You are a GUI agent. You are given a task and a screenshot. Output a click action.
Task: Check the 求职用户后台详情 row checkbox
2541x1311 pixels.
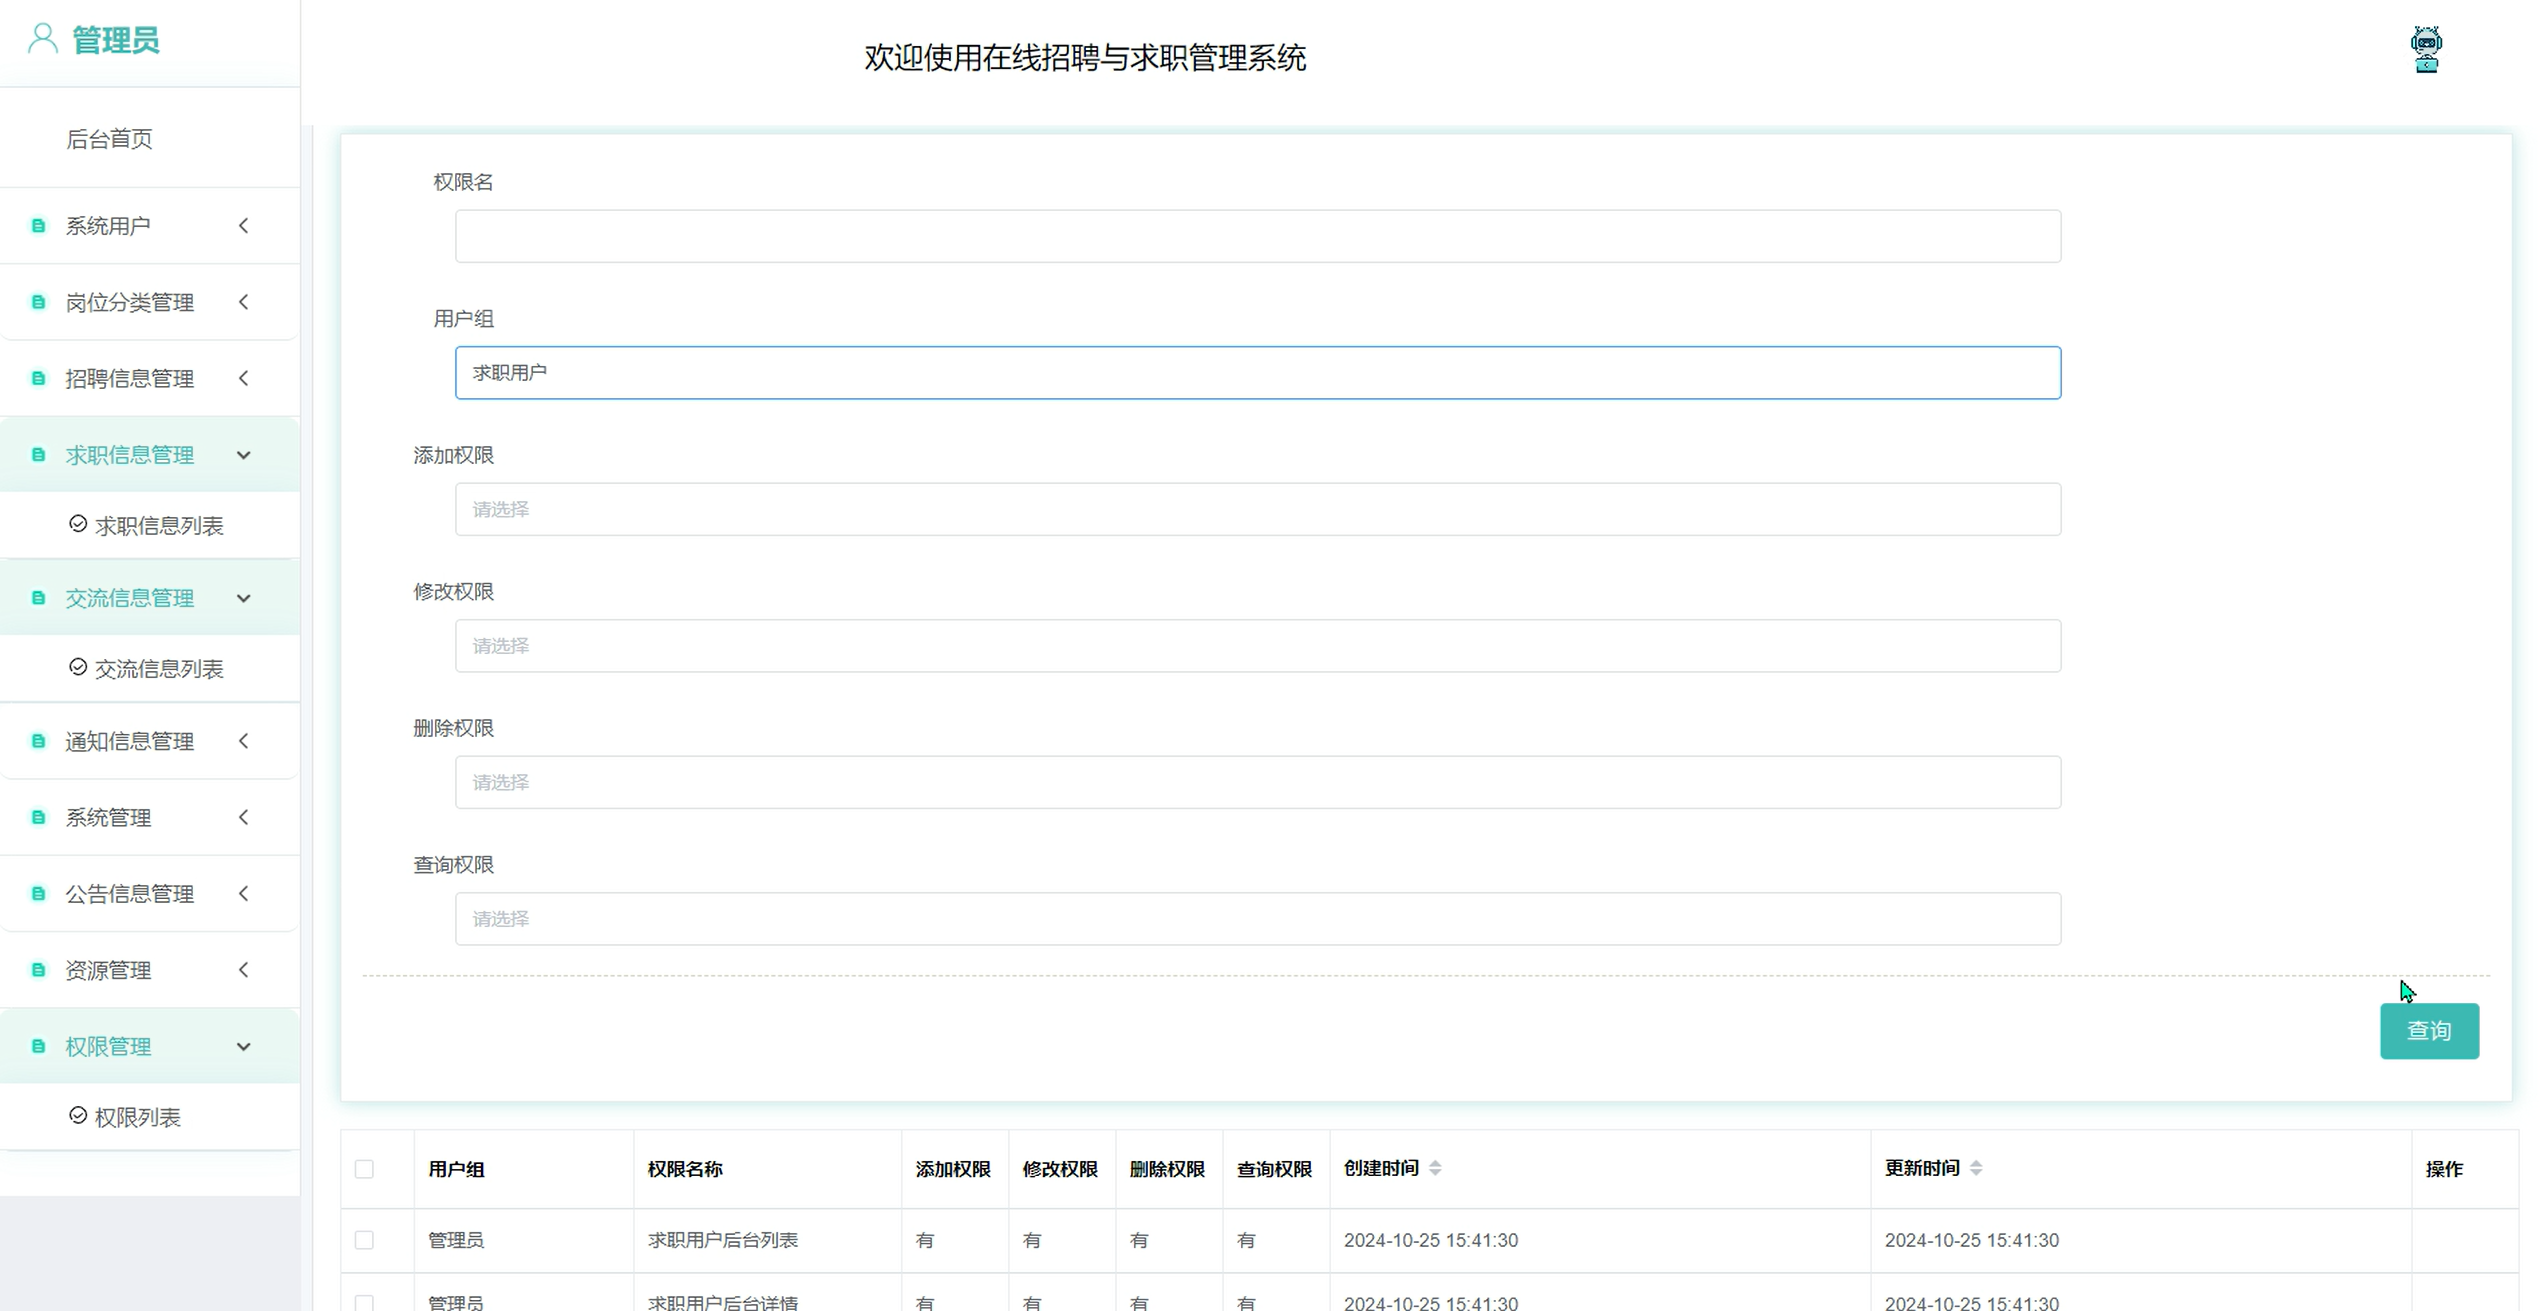pos(364,1302)
